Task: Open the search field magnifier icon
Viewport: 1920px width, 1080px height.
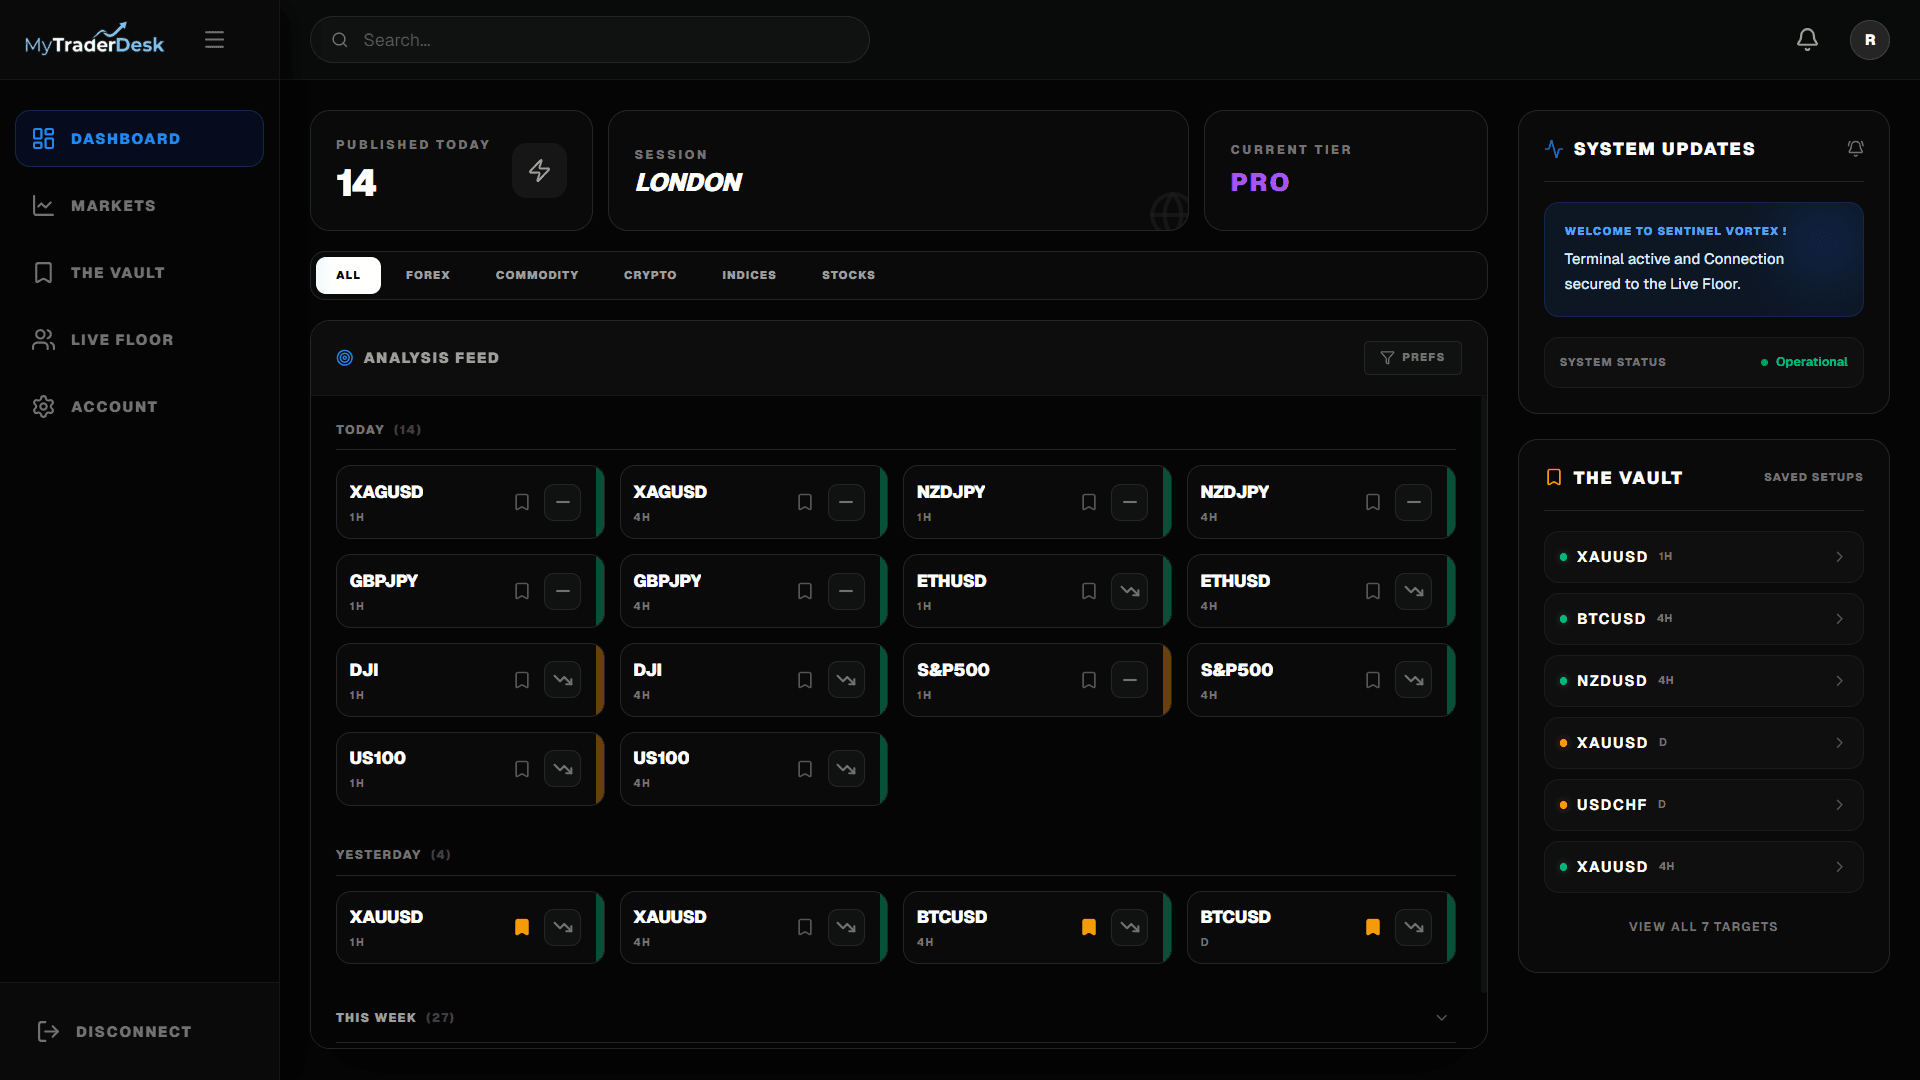Action: coord(340,40)
